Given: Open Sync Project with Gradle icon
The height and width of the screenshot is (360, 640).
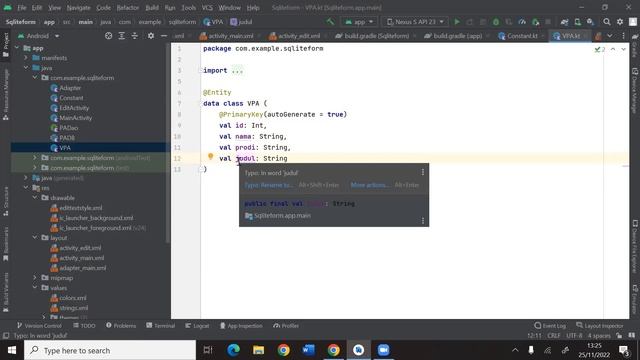Looking at the screenshot, I should click(x=564, y=22).
